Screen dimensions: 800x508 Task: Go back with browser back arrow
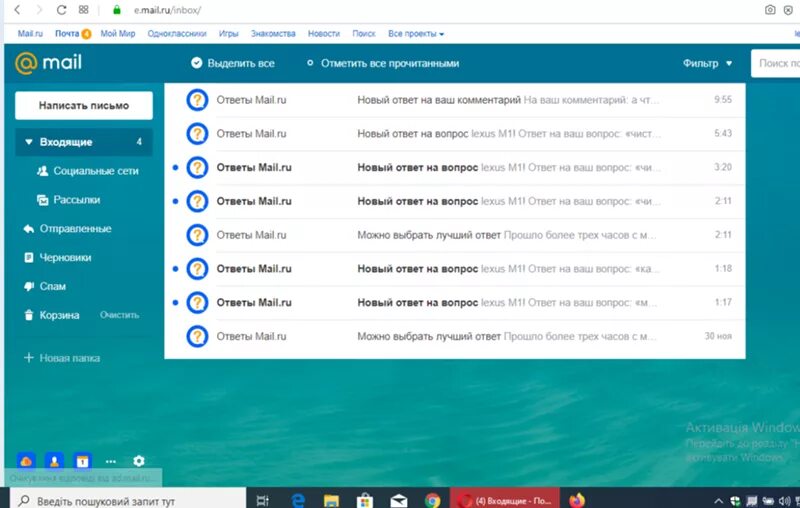pos(17,10)
